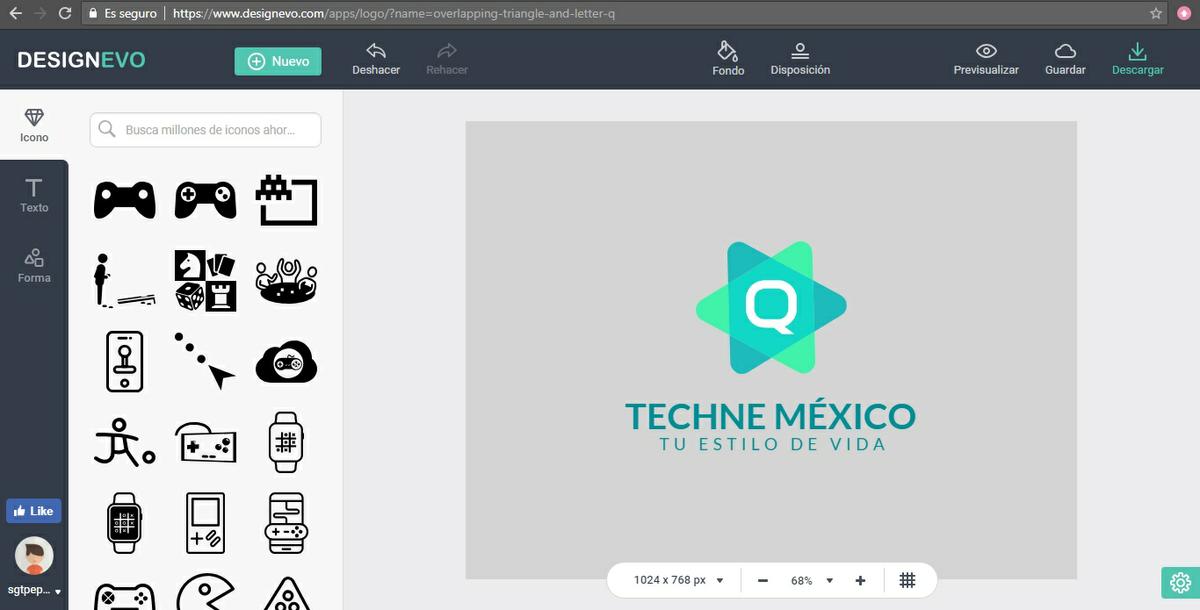
Task: Click the Nuevo button
Action: (278, 61)
